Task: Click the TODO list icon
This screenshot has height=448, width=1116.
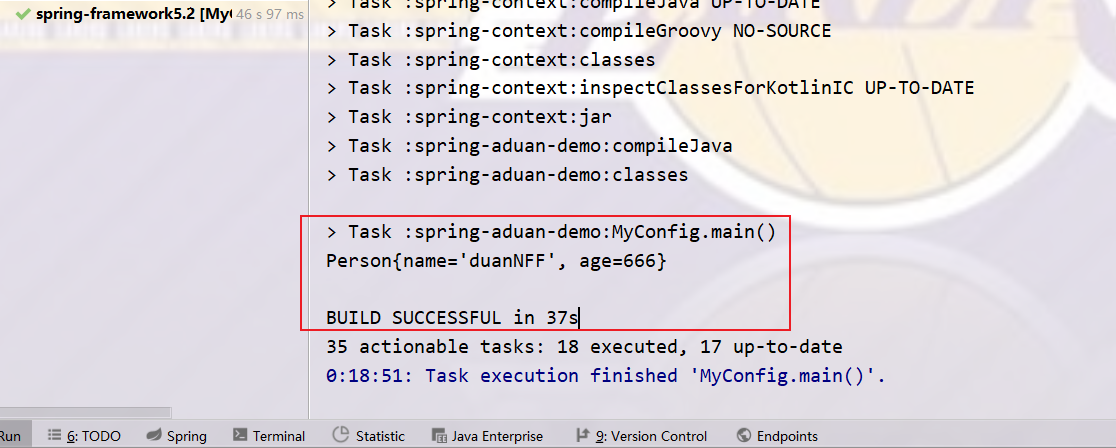Action: click(x=54, y=436)
